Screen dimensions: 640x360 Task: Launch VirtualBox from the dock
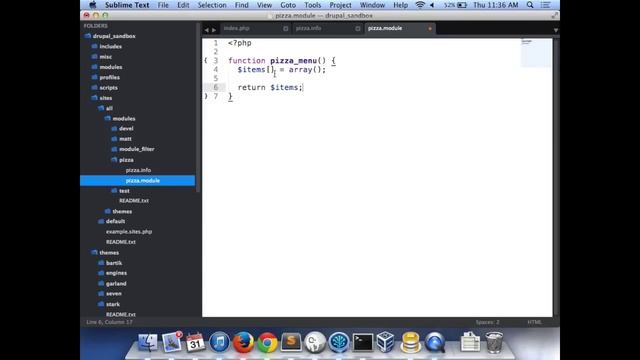[386, 342]
